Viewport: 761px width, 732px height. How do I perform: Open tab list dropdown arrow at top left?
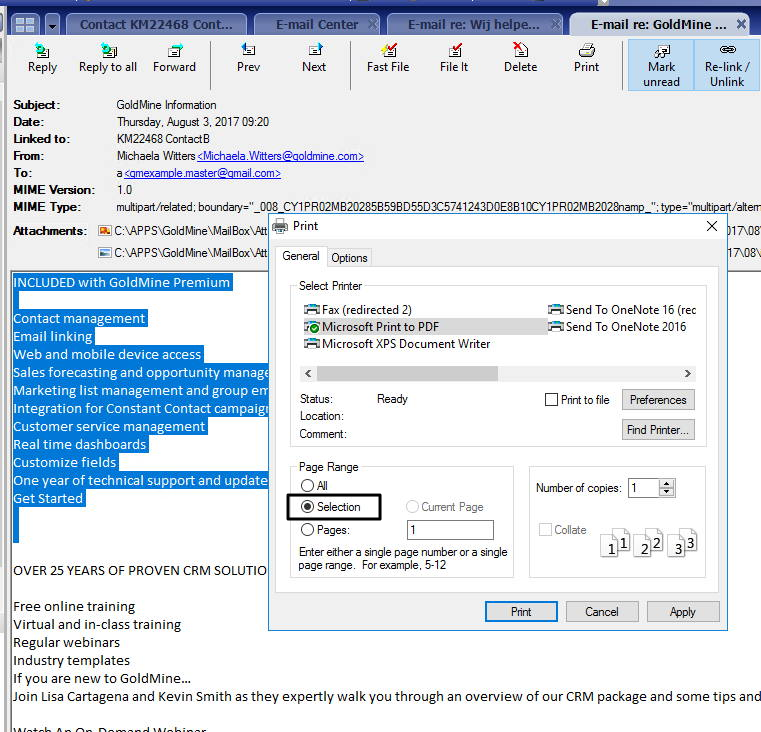52,24
